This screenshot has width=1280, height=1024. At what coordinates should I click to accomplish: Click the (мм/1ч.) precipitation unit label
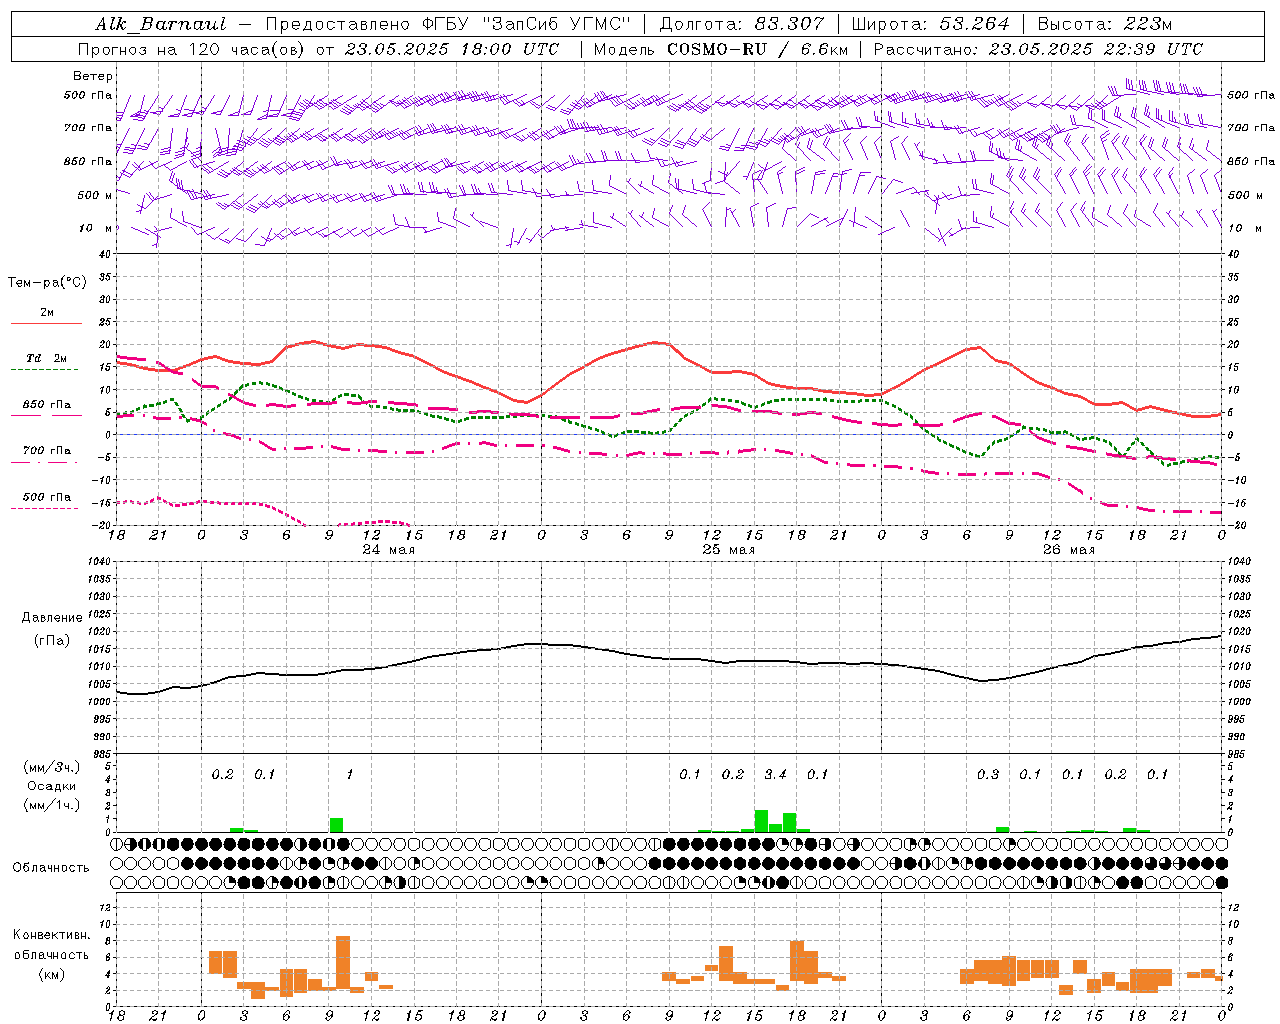(x=52, y=805)
